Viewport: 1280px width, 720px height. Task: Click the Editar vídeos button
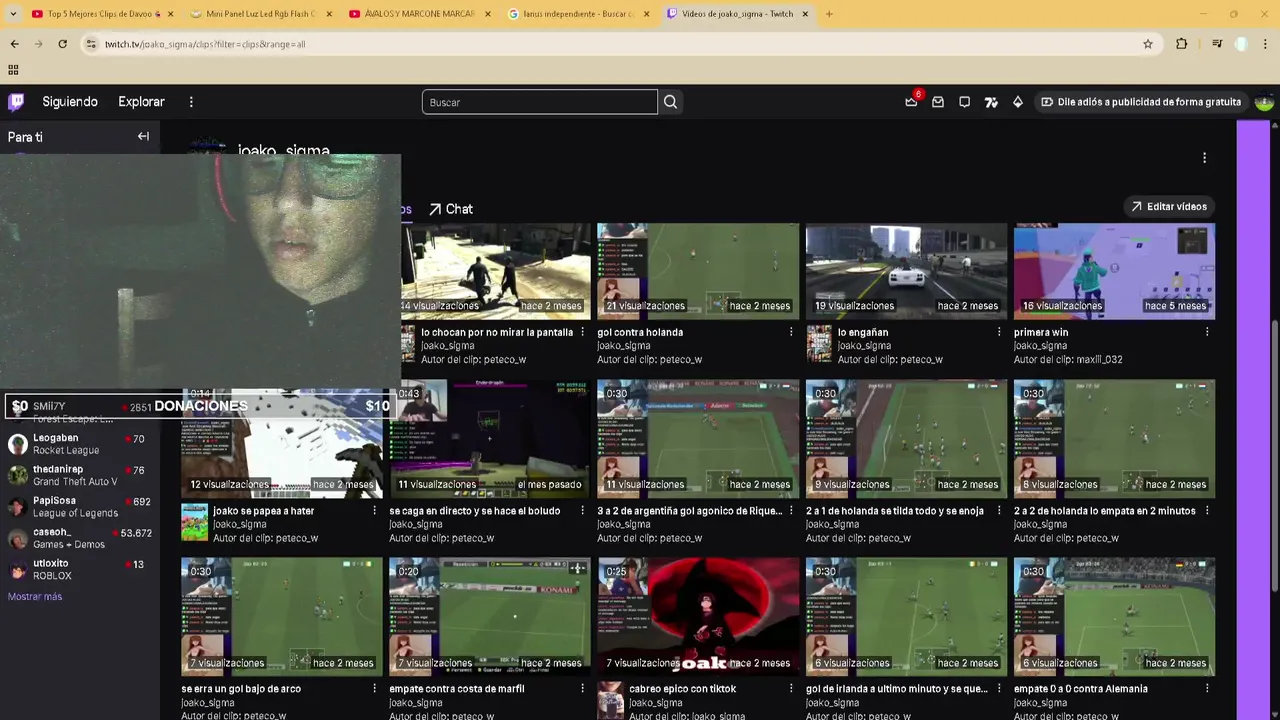coord(1169,207)
